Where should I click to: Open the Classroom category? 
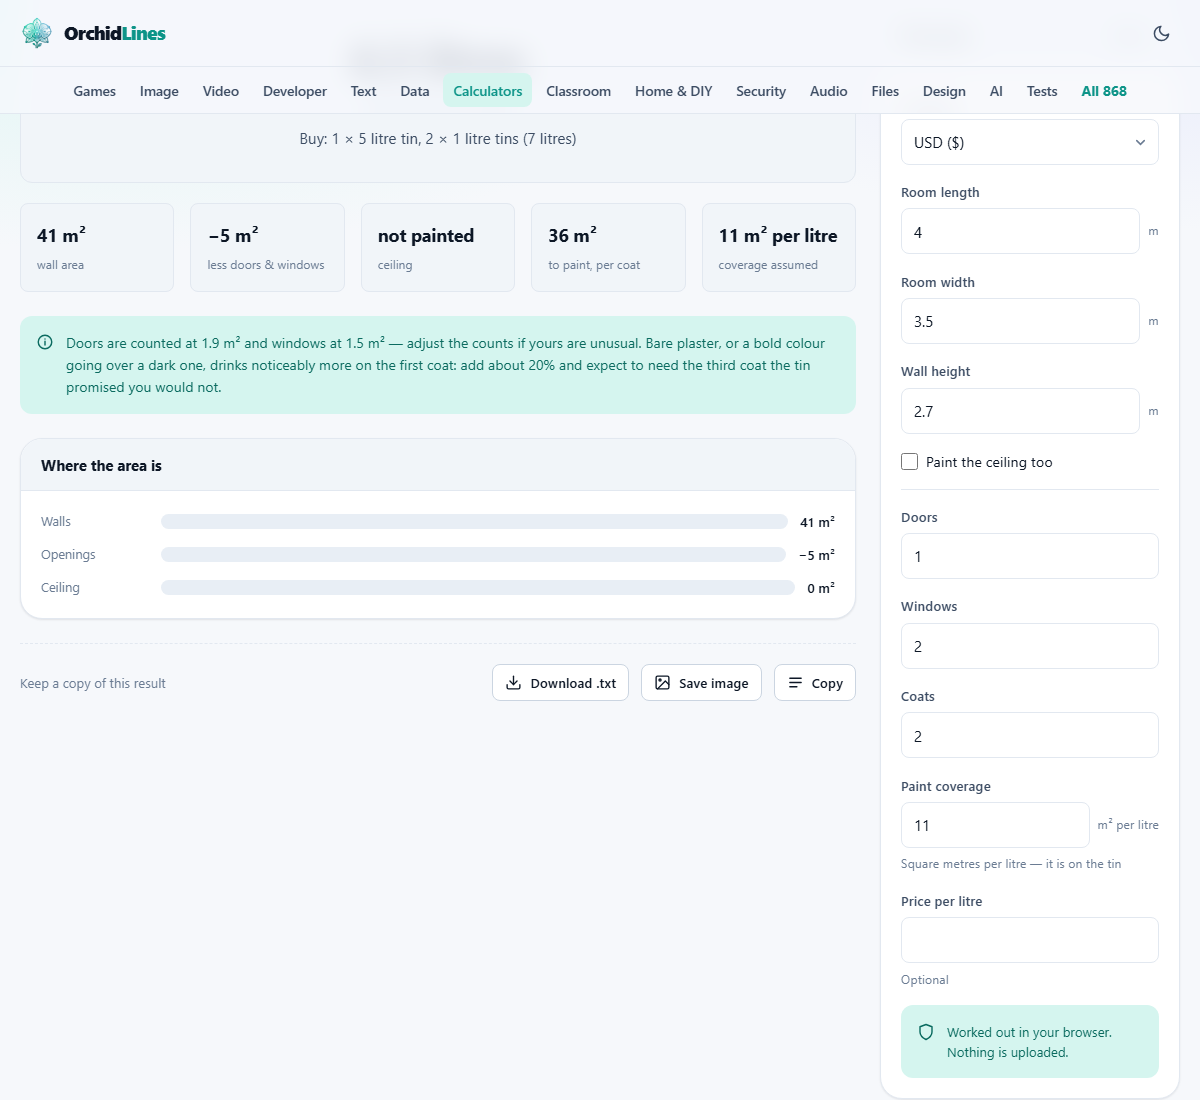[x=578, y=91]
